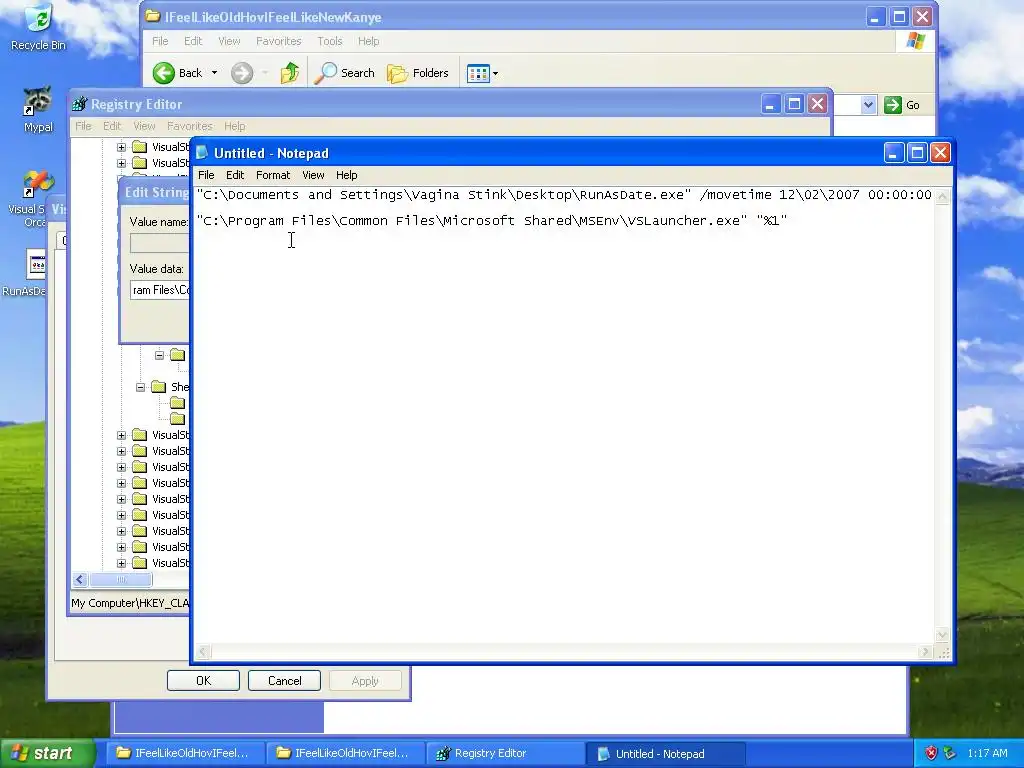This screenshot has height=768, width=1024.
Task: Open the Explorer address bar dropdown
Action: point(868,105)
